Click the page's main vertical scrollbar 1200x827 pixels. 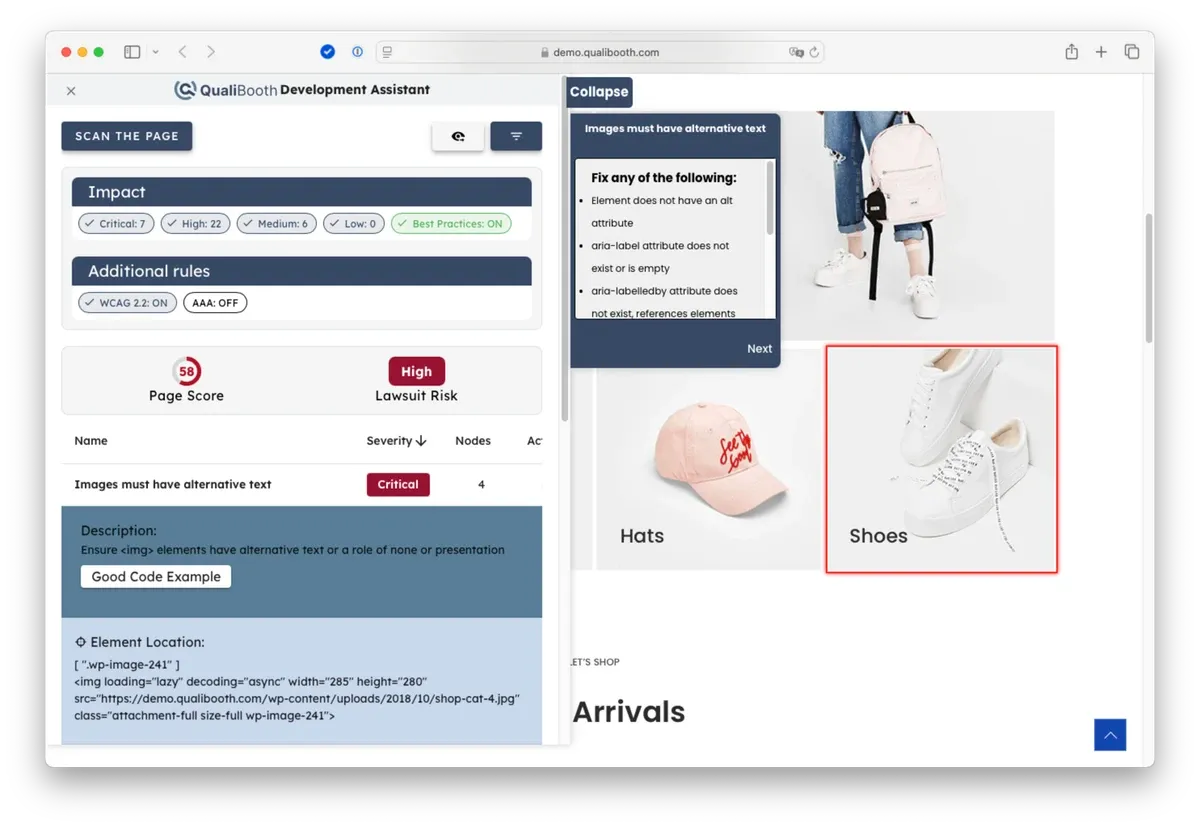[1148, 278]
